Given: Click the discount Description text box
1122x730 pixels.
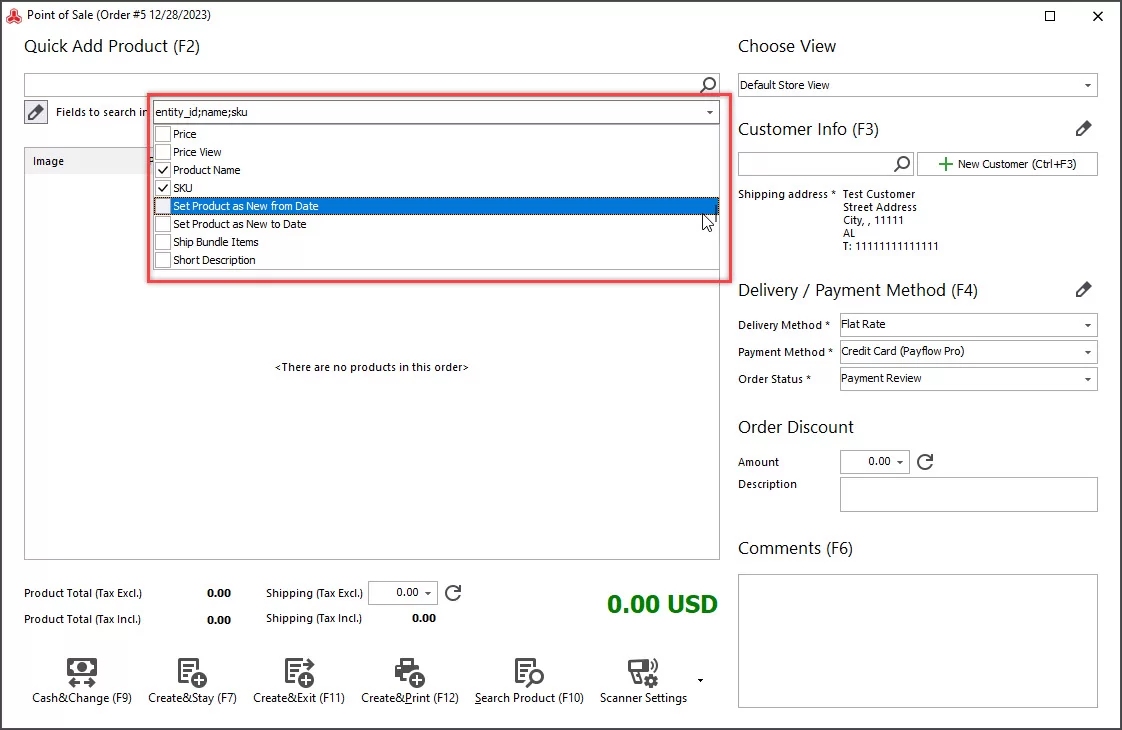Looking at the screenshot, I should [968, 495].
